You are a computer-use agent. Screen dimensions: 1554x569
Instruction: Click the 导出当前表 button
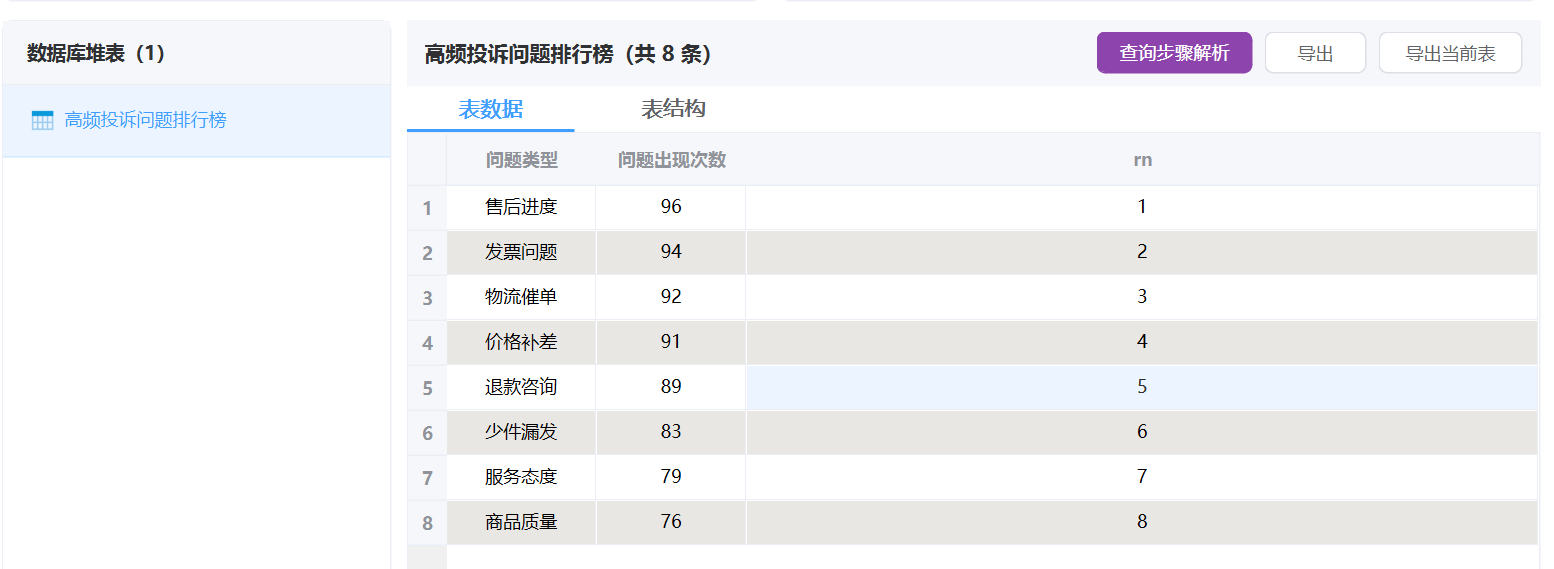click(1450, 53)
